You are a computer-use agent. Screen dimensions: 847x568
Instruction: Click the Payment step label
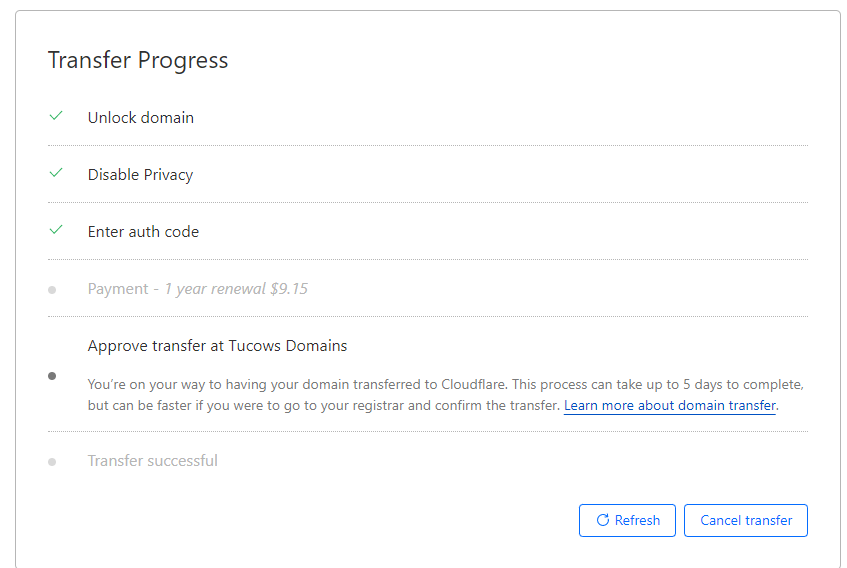117,289
